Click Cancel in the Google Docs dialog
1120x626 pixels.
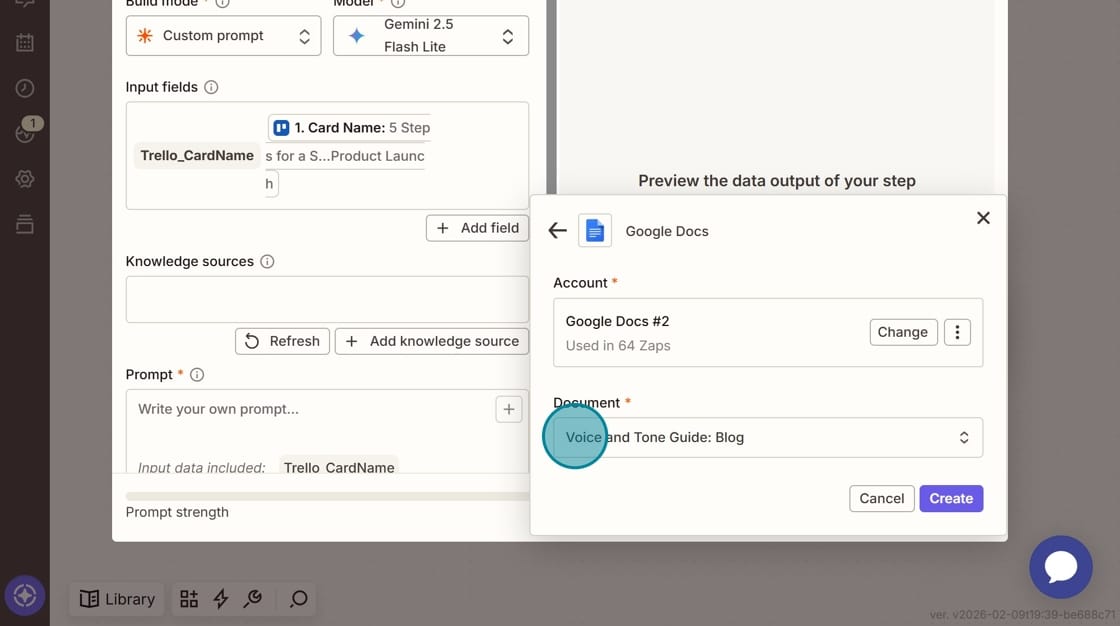point(881,498)
